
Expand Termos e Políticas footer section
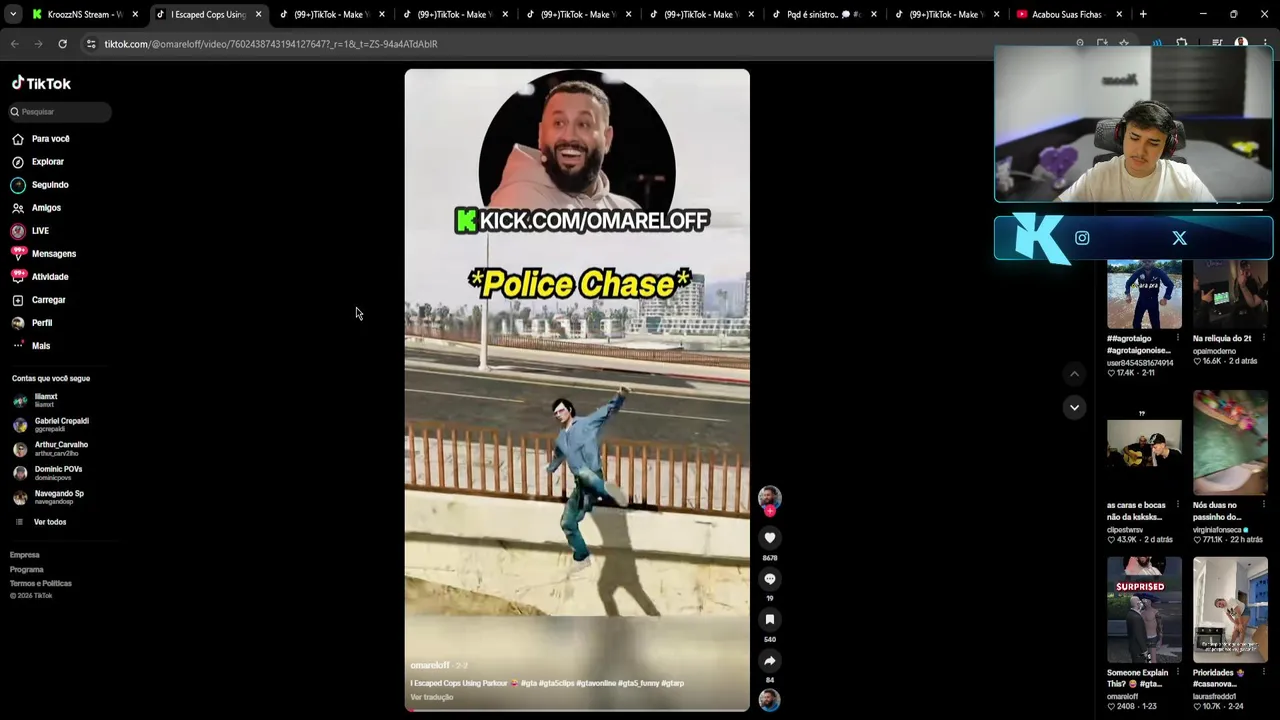point(41,583)
